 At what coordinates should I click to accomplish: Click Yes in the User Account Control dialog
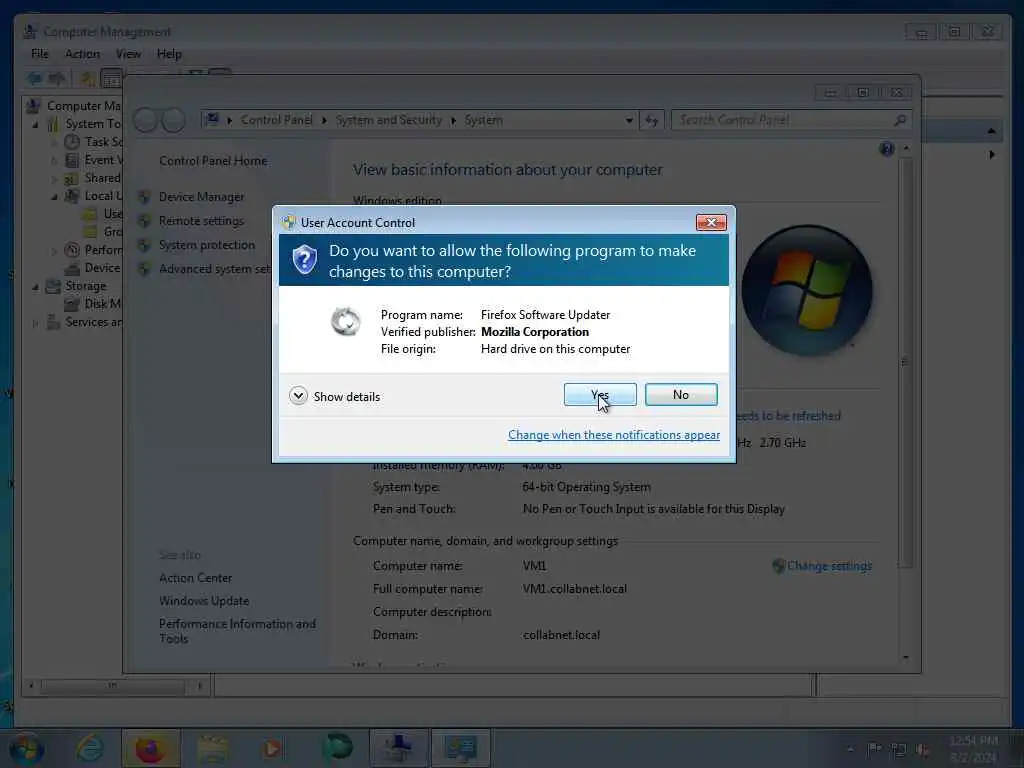coord(600,394)
